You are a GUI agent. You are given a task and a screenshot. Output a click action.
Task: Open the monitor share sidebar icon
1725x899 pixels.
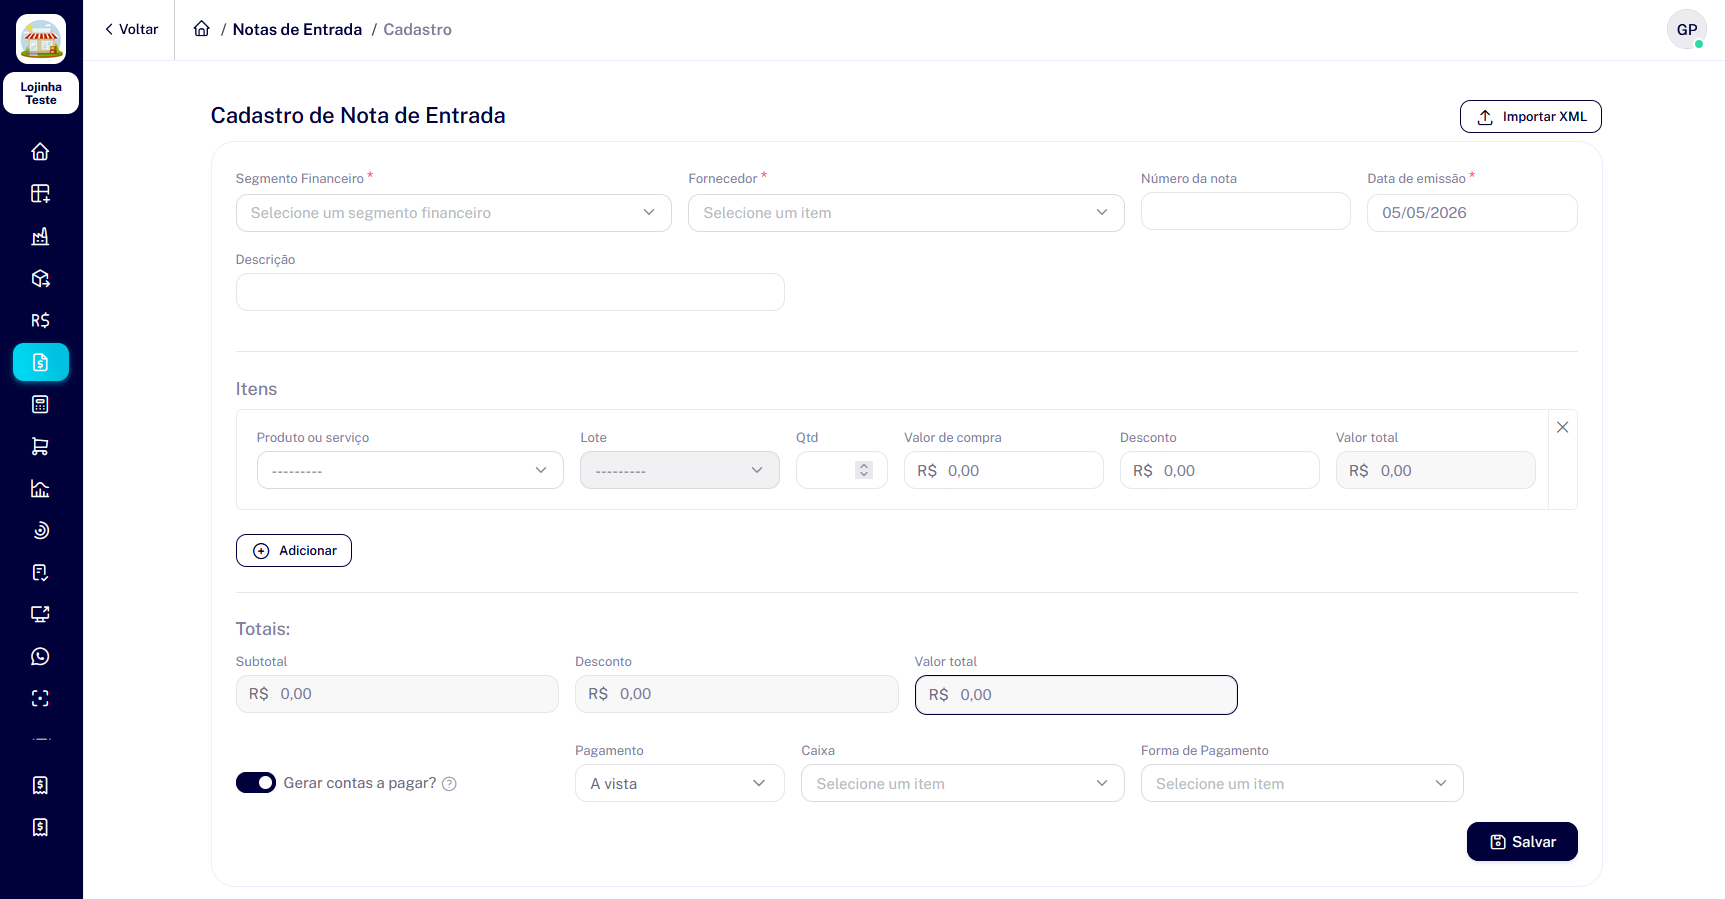[x=40, y=614]
